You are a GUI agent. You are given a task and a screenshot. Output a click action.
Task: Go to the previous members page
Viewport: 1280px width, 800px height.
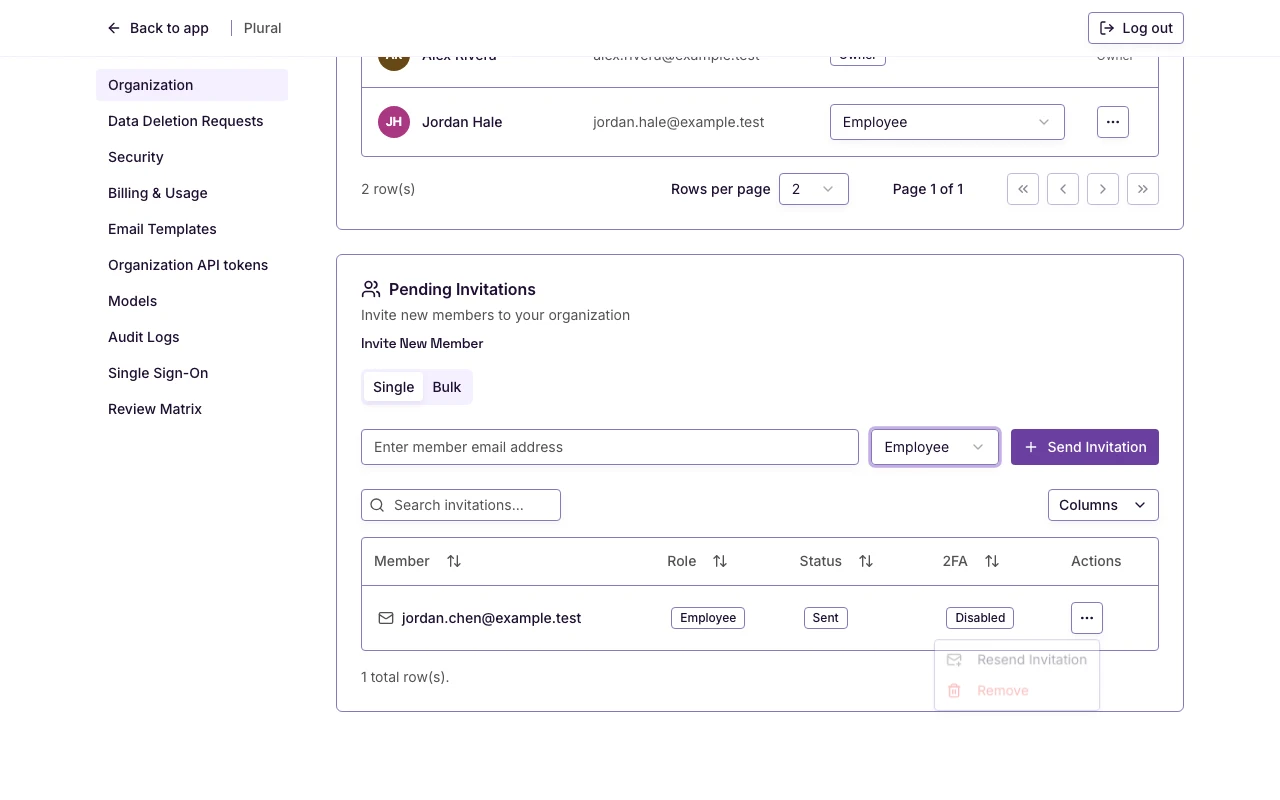[1063, 189]
